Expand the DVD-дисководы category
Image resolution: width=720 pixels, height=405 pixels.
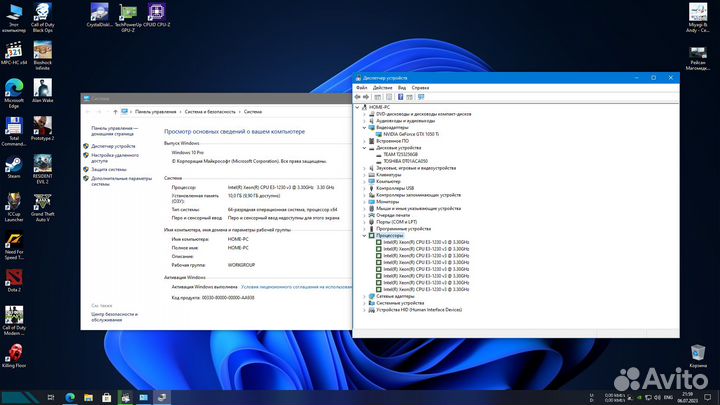point(365,114)
